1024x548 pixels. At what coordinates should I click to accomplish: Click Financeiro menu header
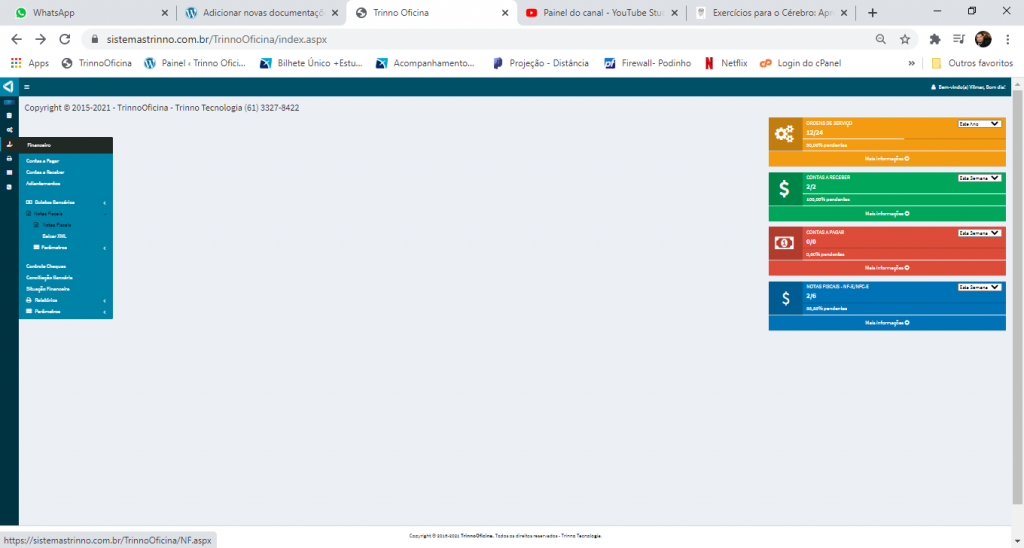pos(66,145)
